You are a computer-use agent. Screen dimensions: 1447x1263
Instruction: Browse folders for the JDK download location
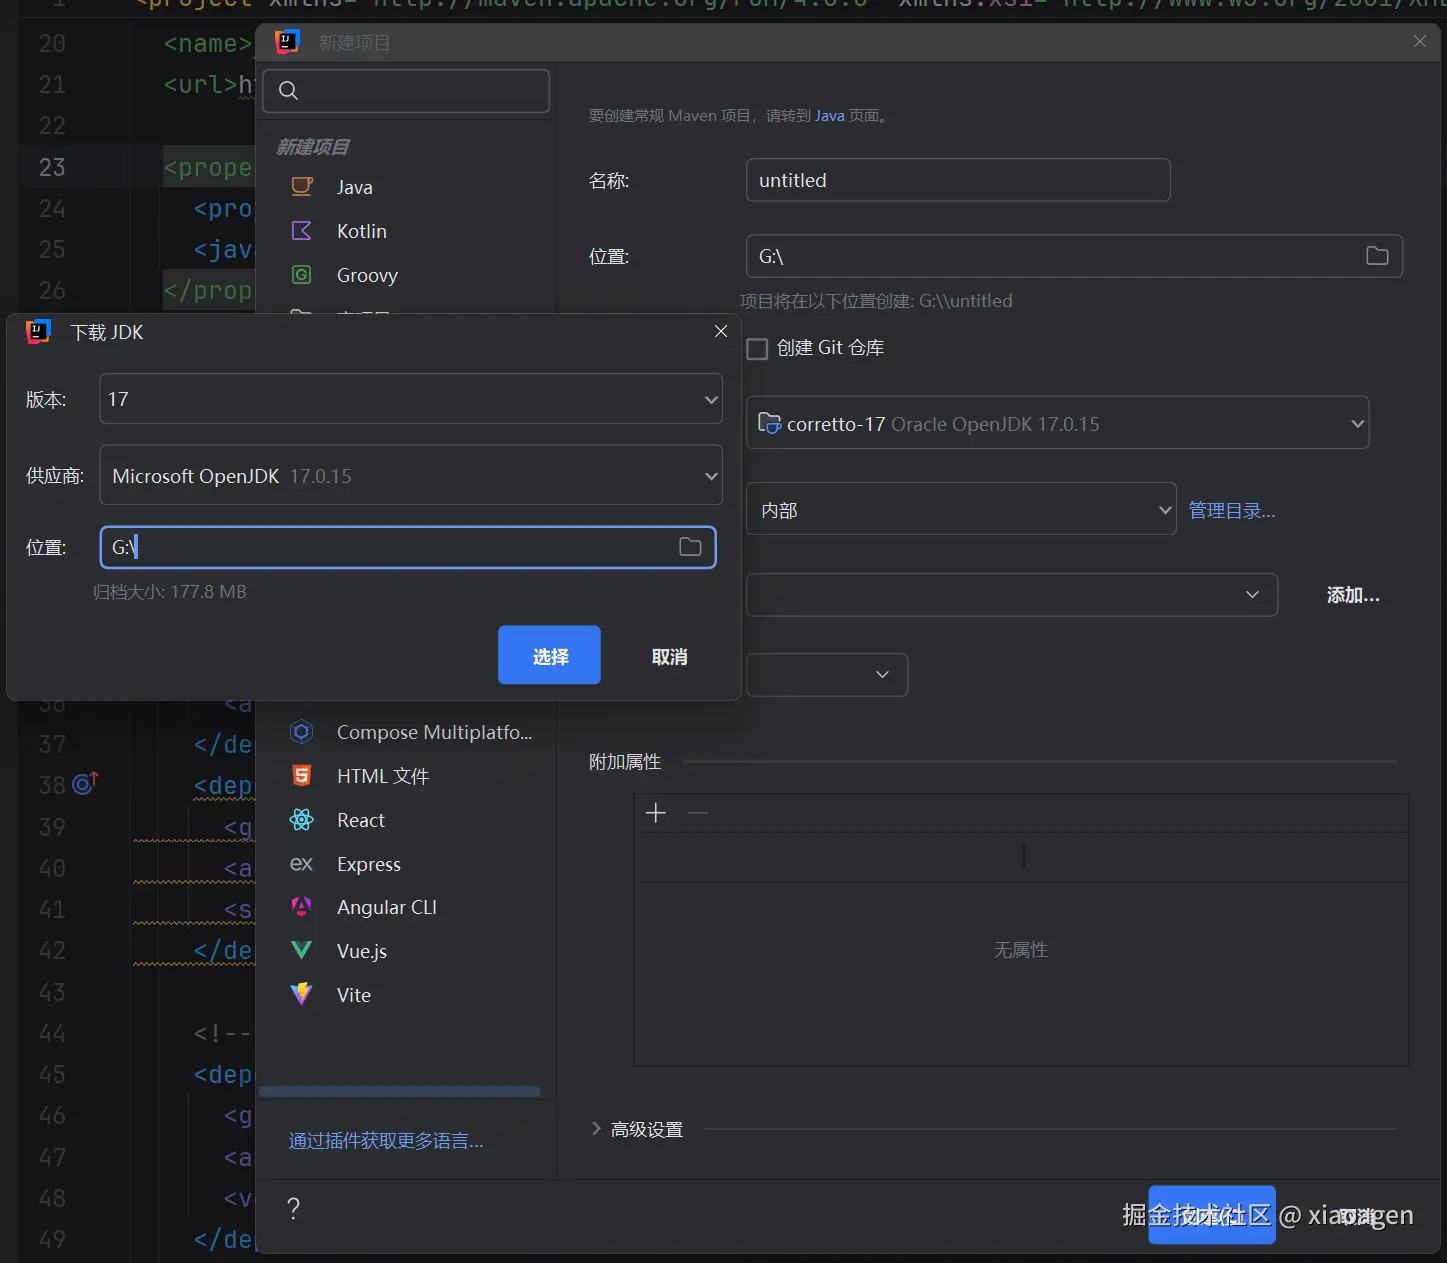click(690, 547)
